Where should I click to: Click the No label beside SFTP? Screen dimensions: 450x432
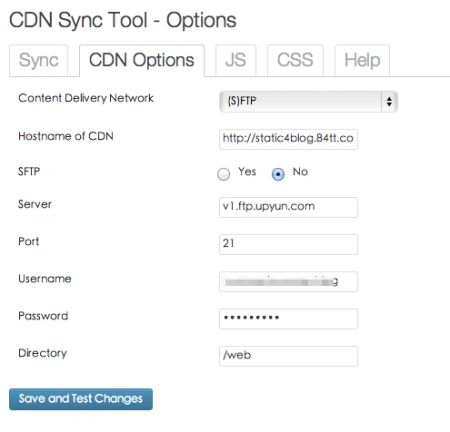pyautogui.click(x=300, y=172)
